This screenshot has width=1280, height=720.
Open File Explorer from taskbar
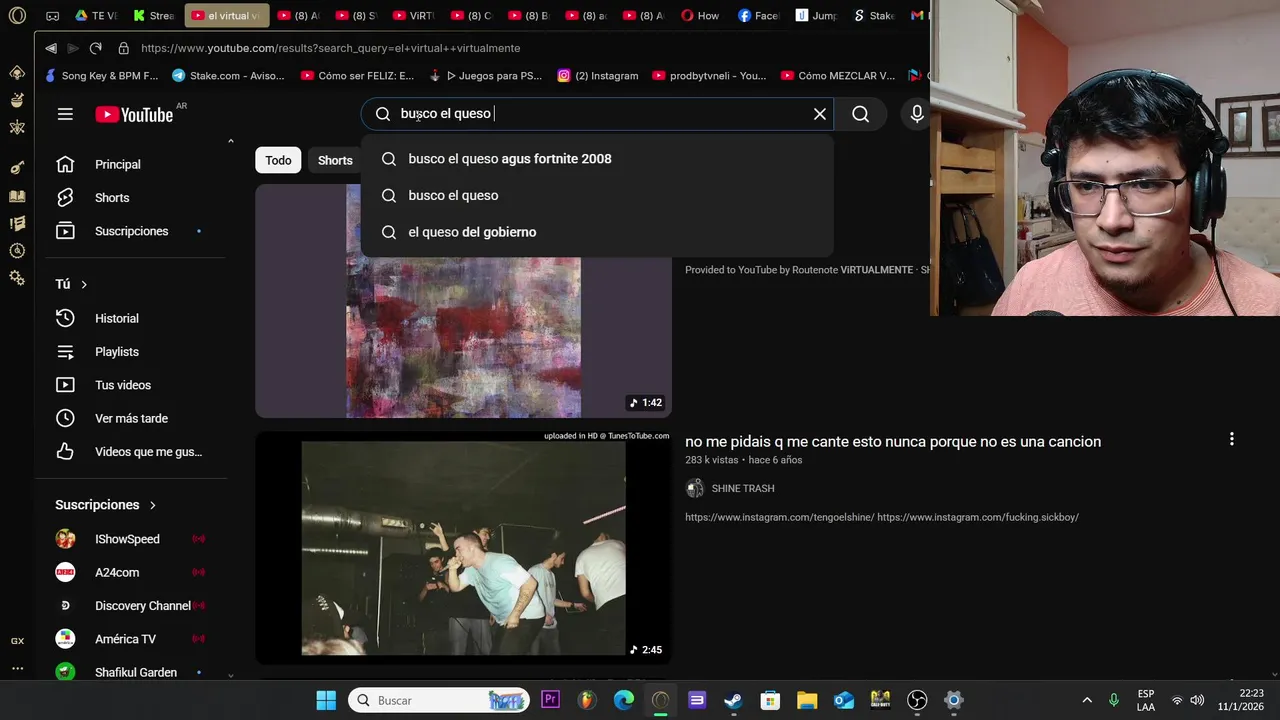tap(806, 700)
